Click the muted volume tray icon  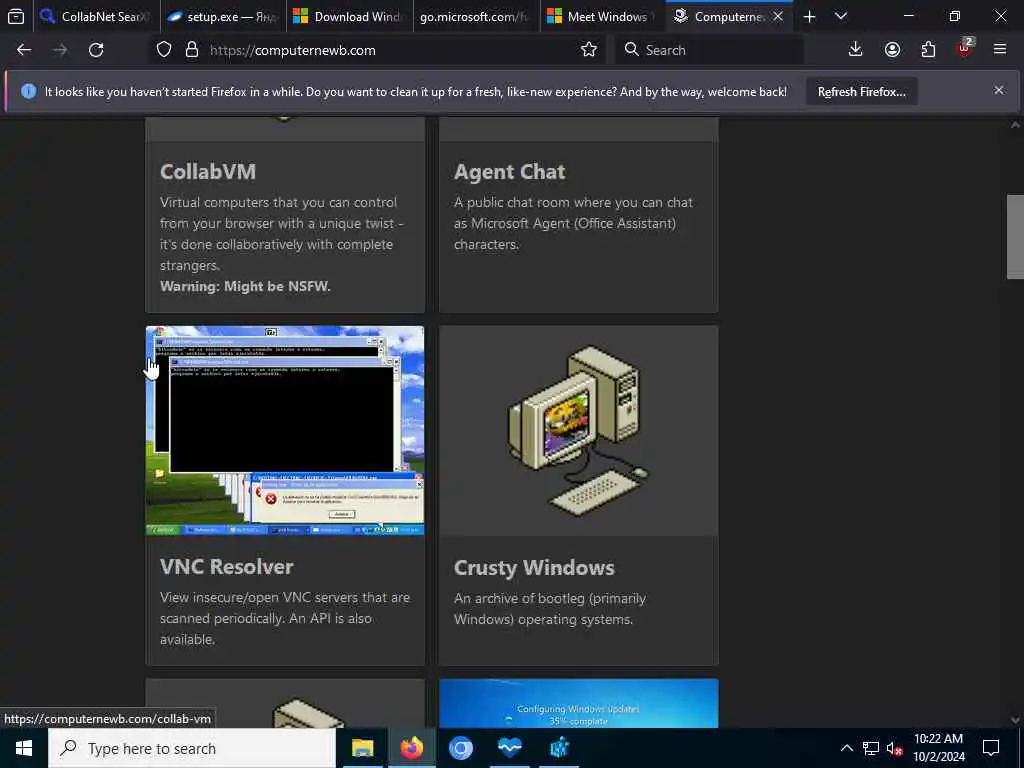895,748
